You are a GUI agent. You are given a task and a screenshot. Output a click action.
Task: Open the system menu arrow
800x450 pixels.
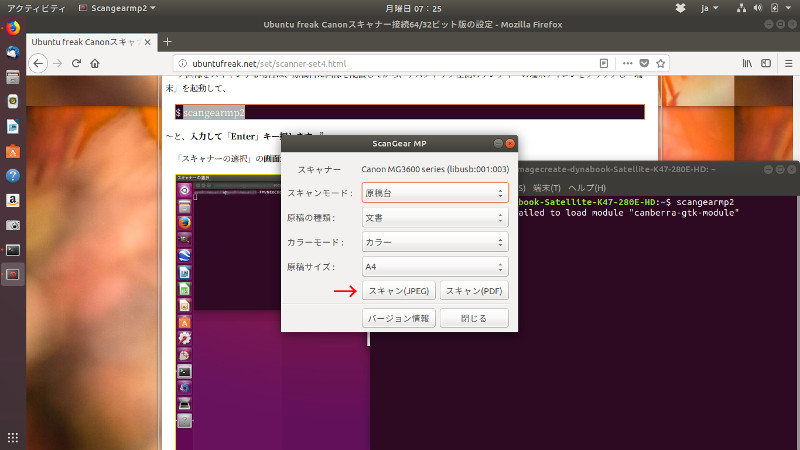pyautogui.click(x=788, y=8)
